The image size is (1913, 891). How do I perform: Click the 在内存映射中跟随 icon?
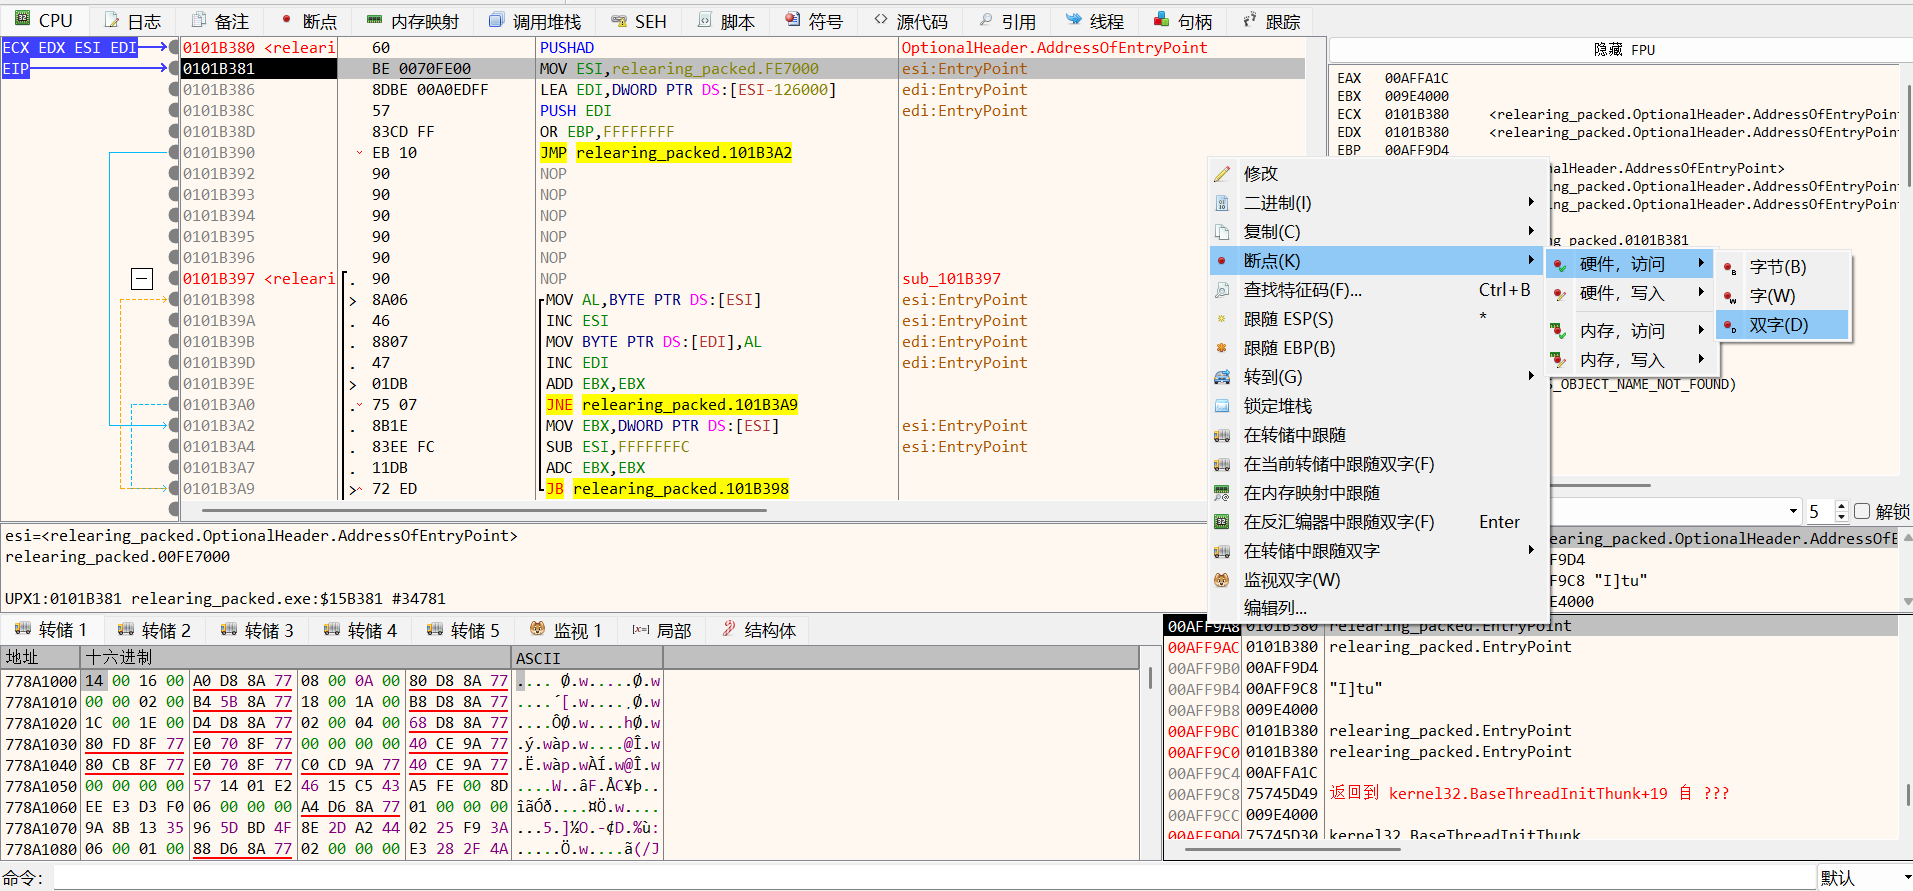pyautogui.click(x=1221, y=493)
